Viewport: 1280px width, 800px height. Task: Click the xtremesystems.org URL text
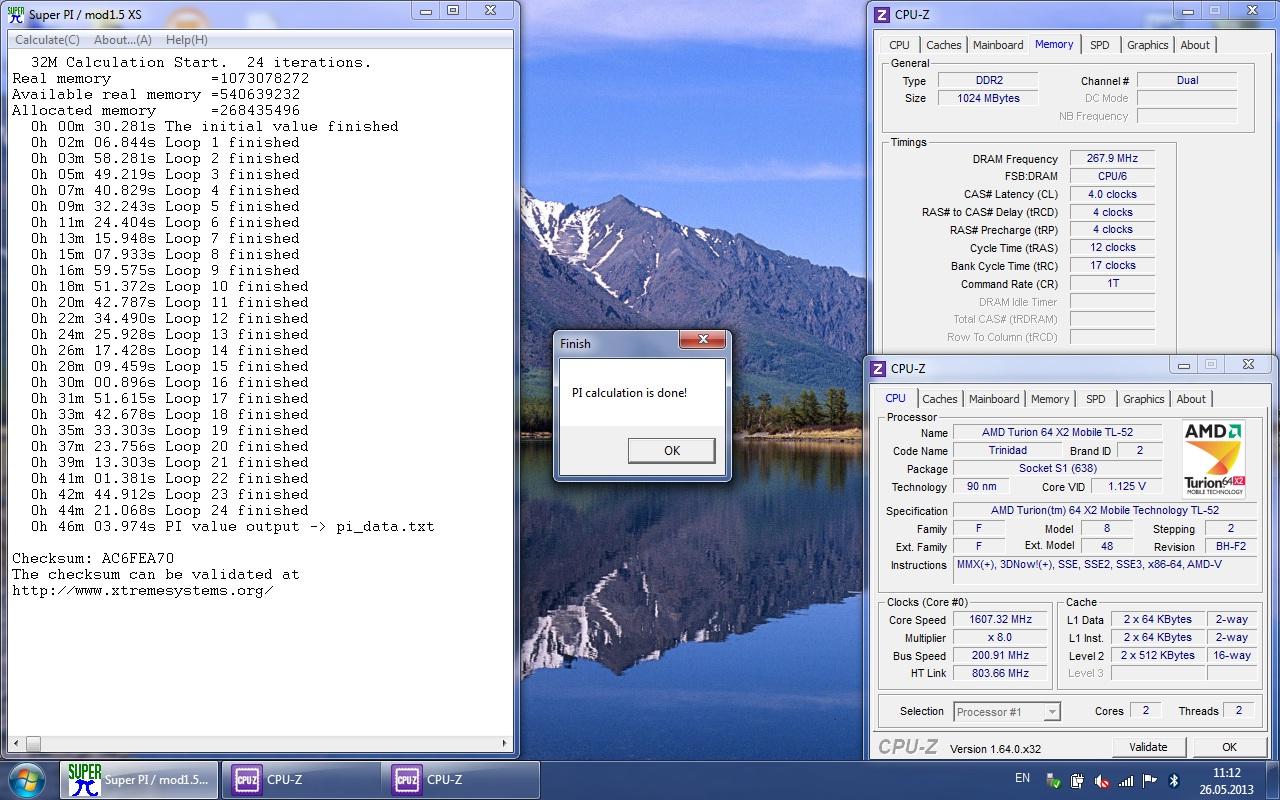click(142, 590)
